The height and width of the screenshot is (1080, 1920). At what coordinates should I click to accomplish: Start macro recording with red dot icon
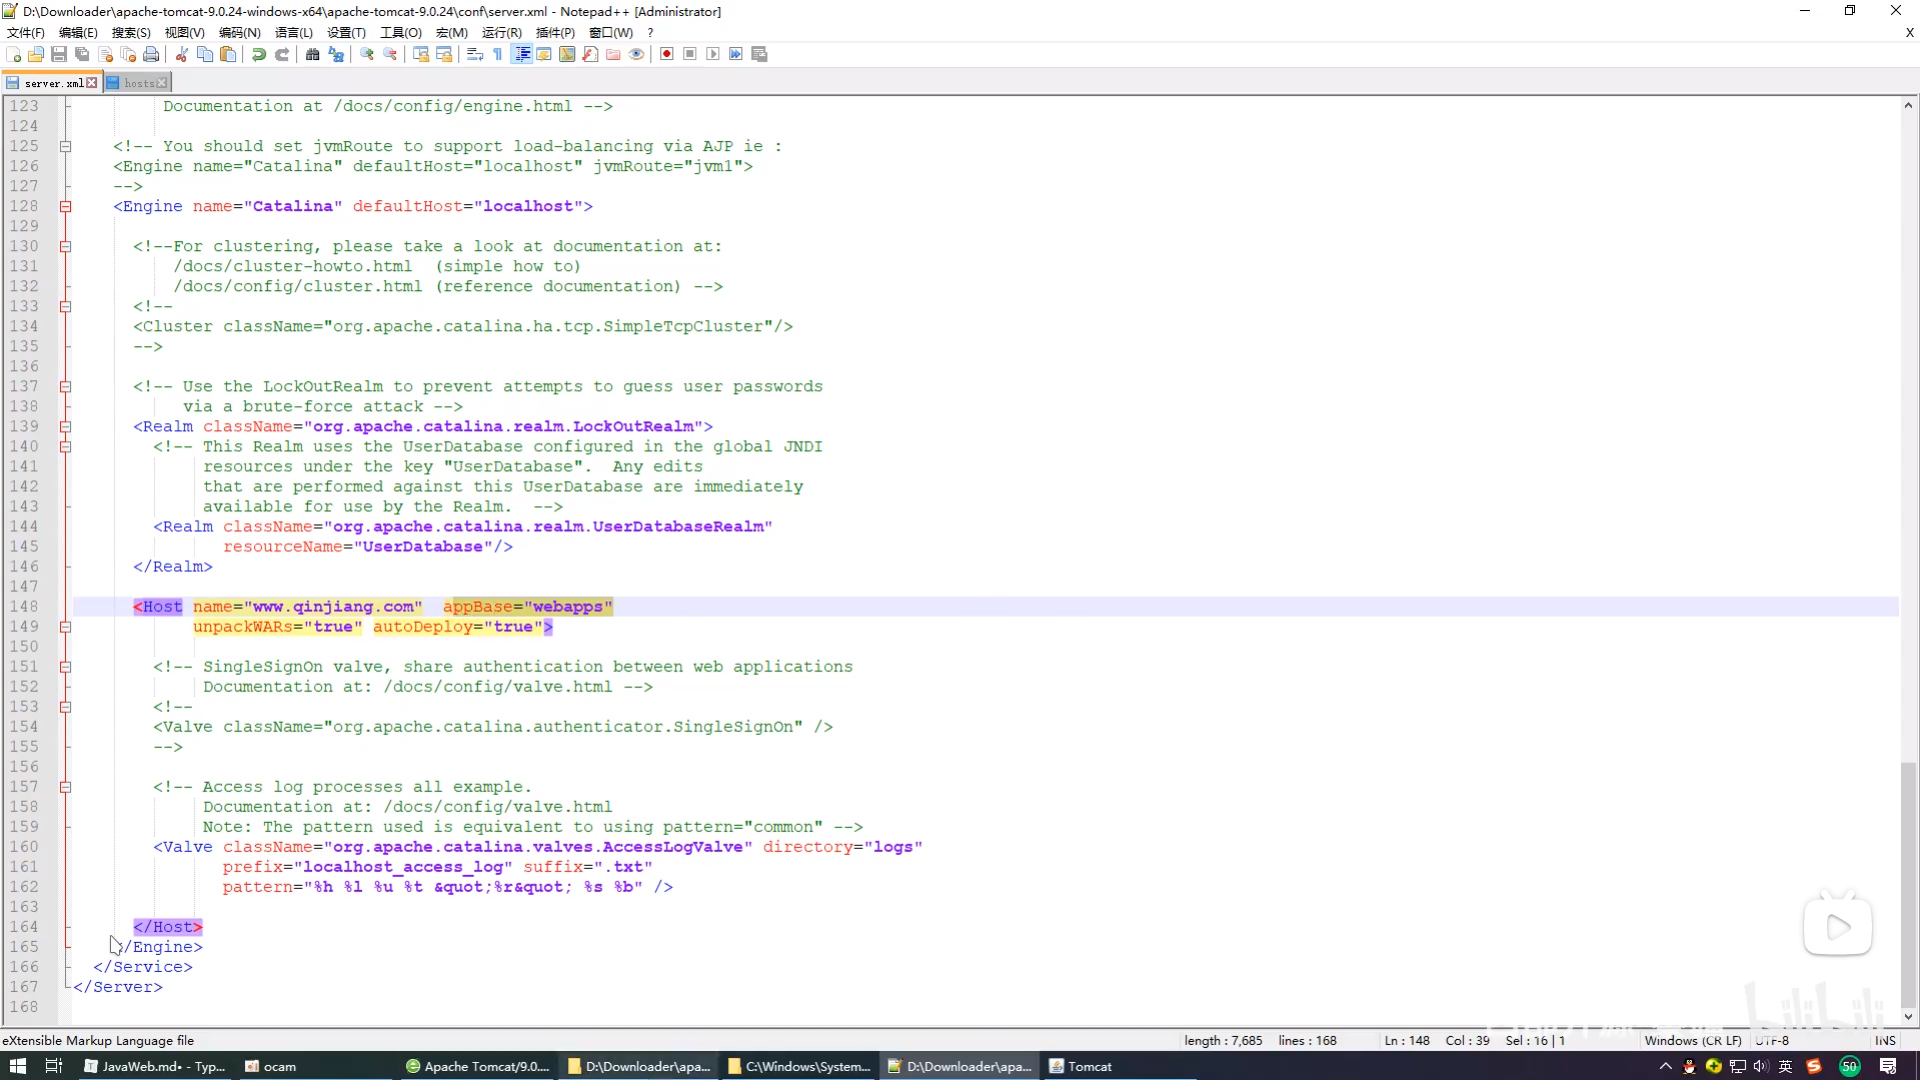pos(666,54)
